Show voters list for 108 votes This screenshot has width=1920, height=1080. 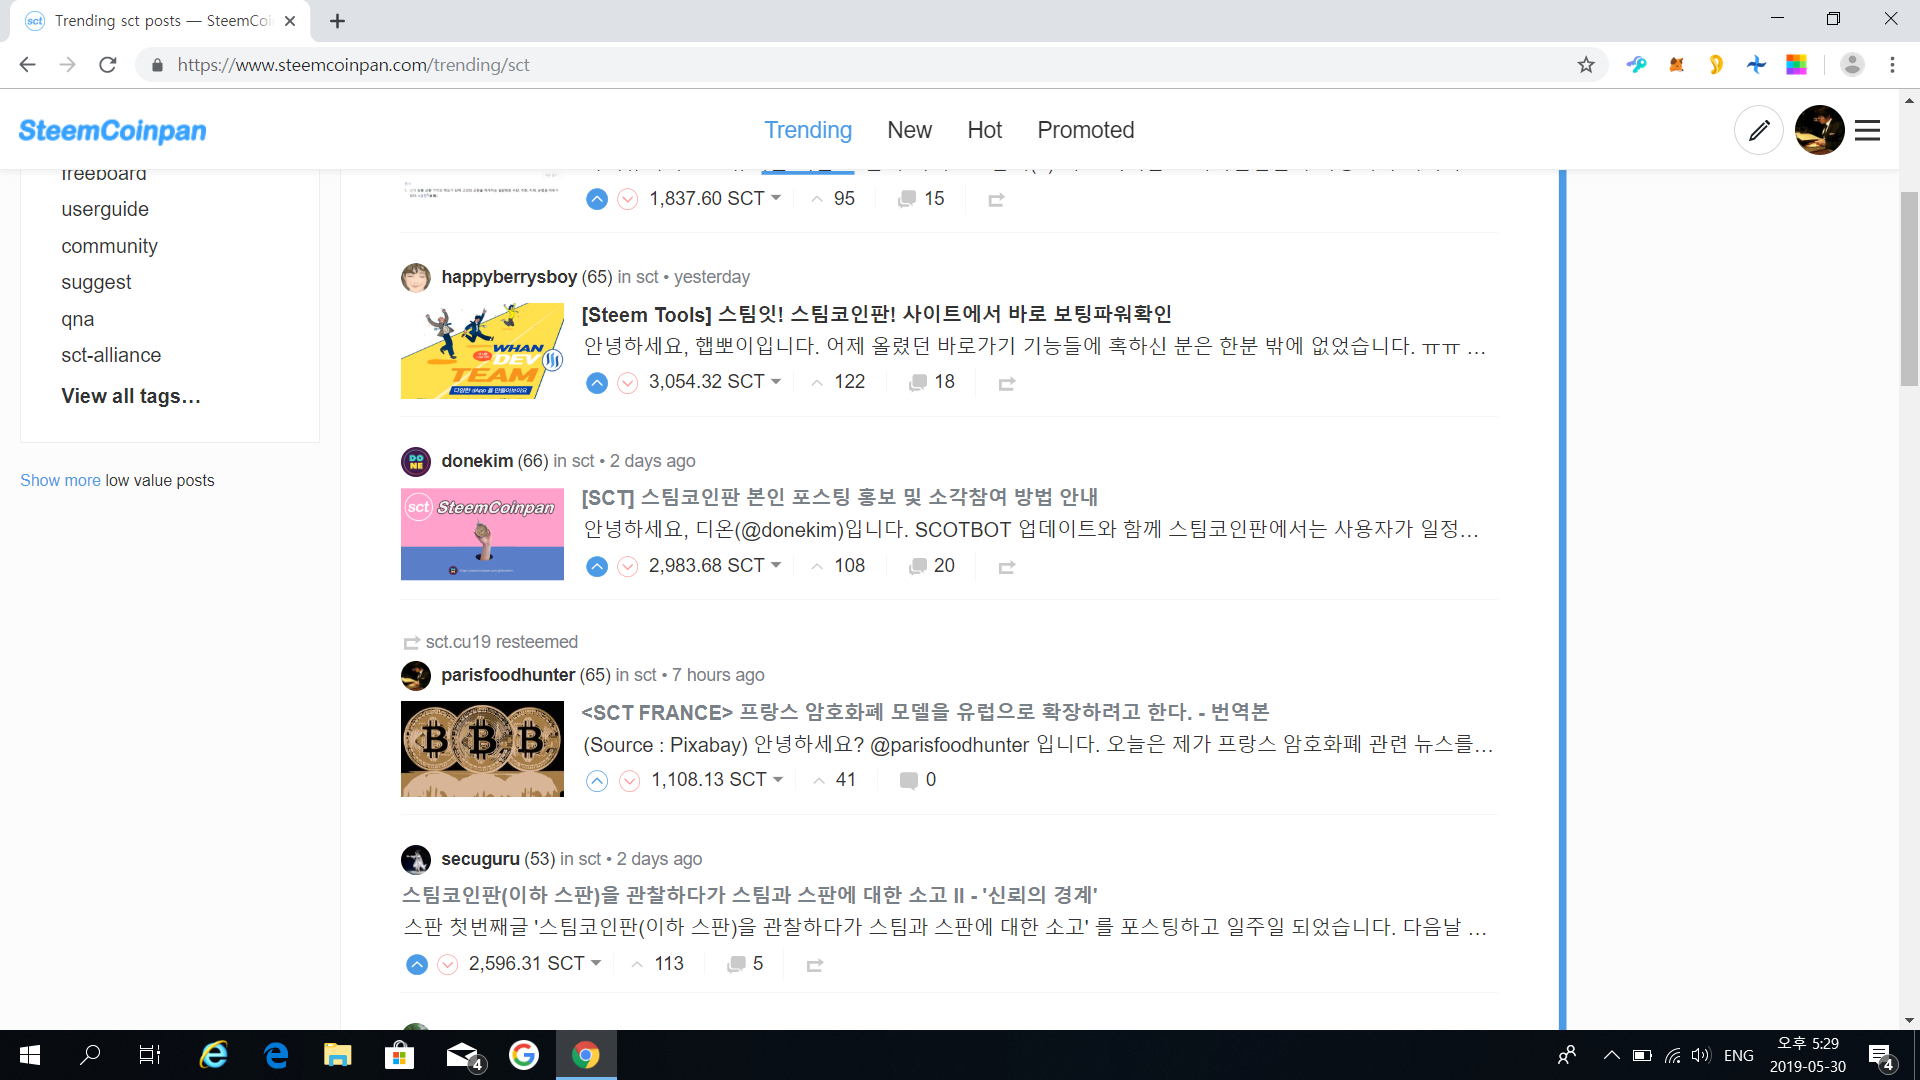838,566
